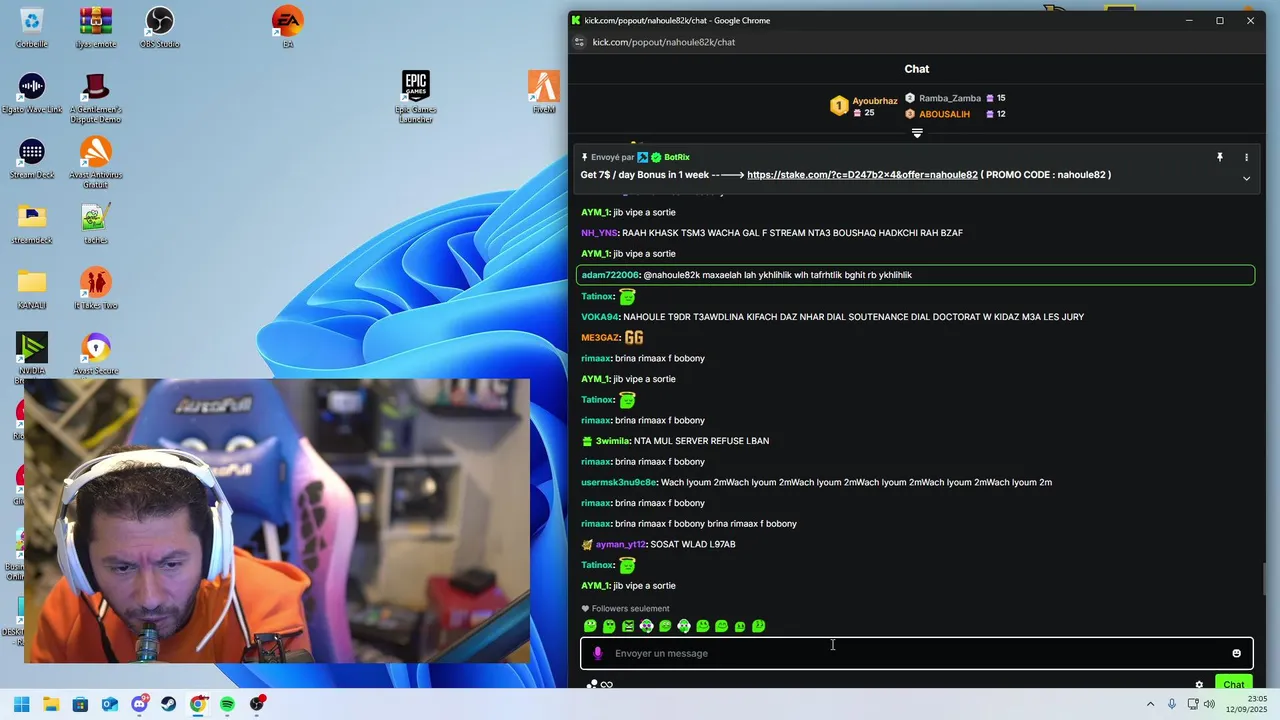The image size is (1280, 720).
Task: Open Epic Games Launcher desktop shortcut
Action: pyautogui.click(x=416, y=97)
